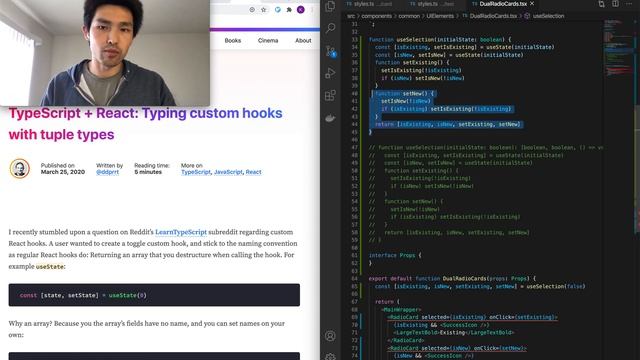Click the 'export default function DualRadioCards' line
Viewport: 640px width, 360px height.
[452, 279]
